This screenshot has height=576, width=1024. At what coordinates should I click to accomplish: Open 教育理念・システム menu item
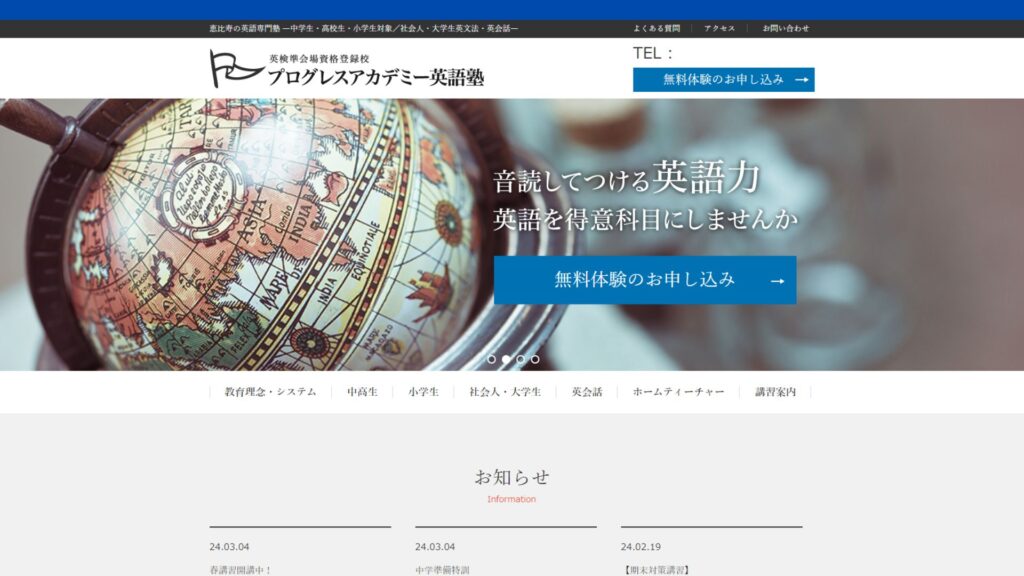(270, 392)
